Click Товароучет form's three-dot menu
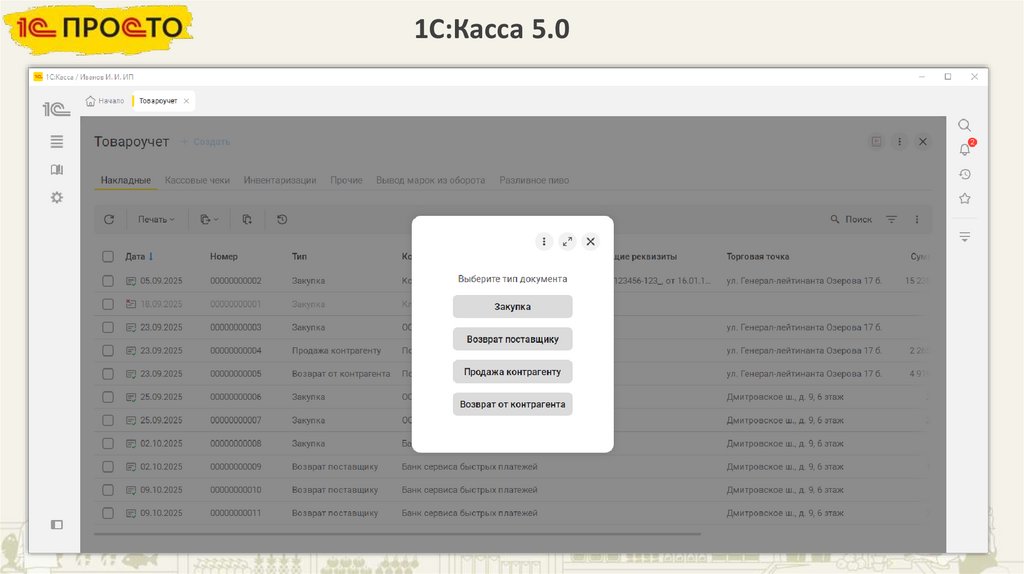Image resolution: width=1024 pixels, height=574 pixels. tap(899, 142)
